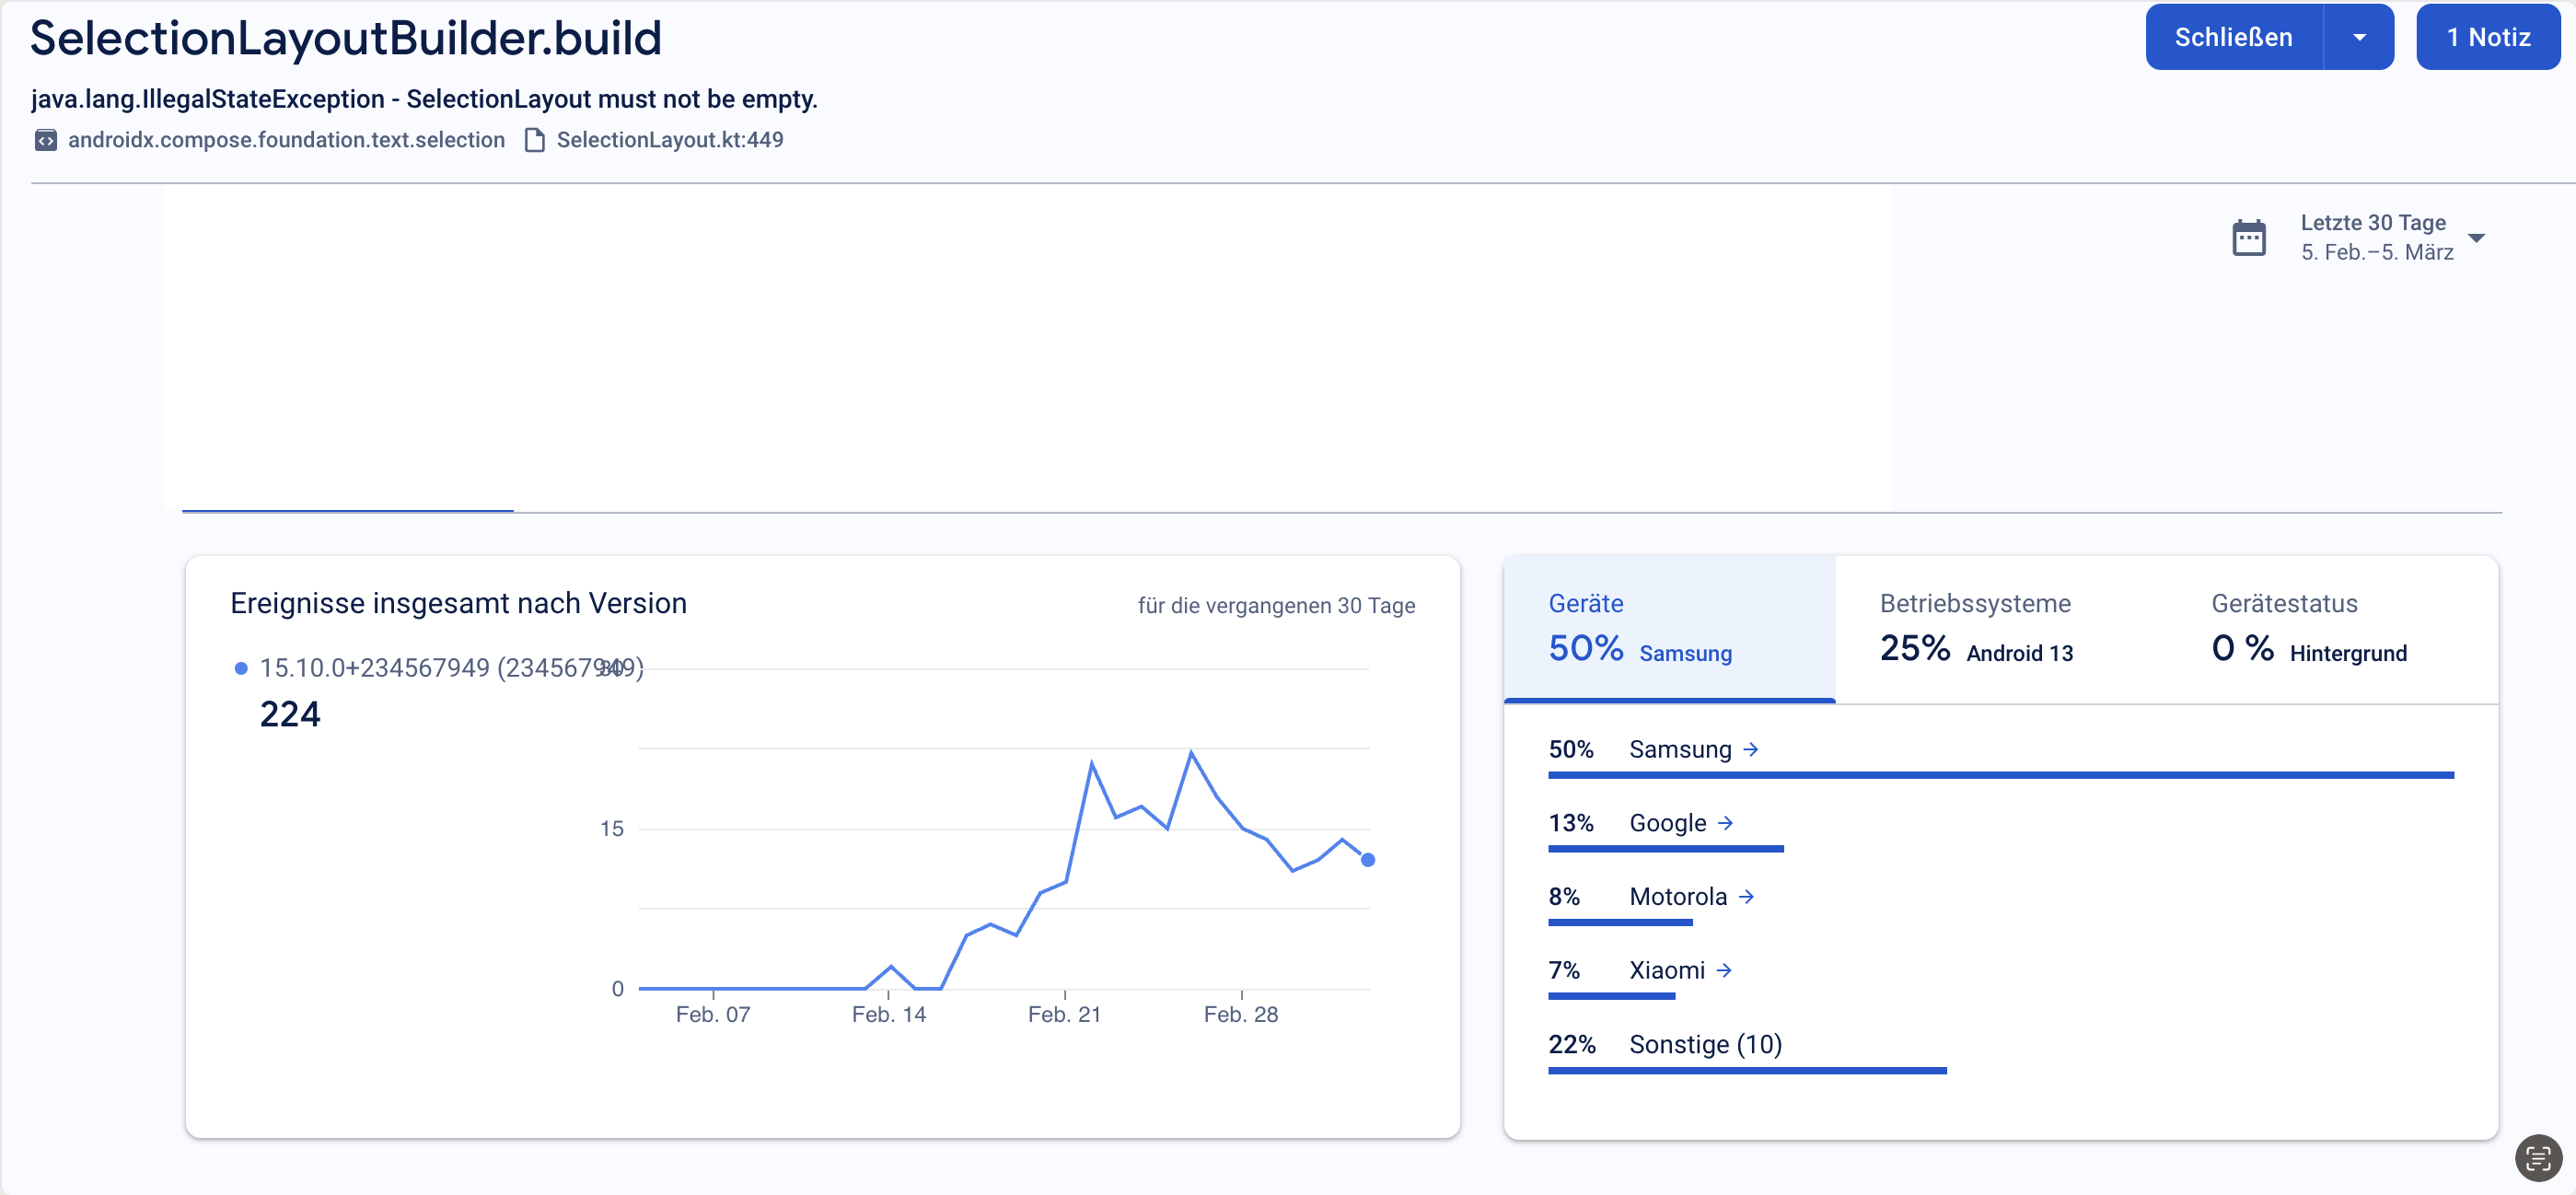
Task: Click the Sonstige (10) devices row
Action: 1704,1044
